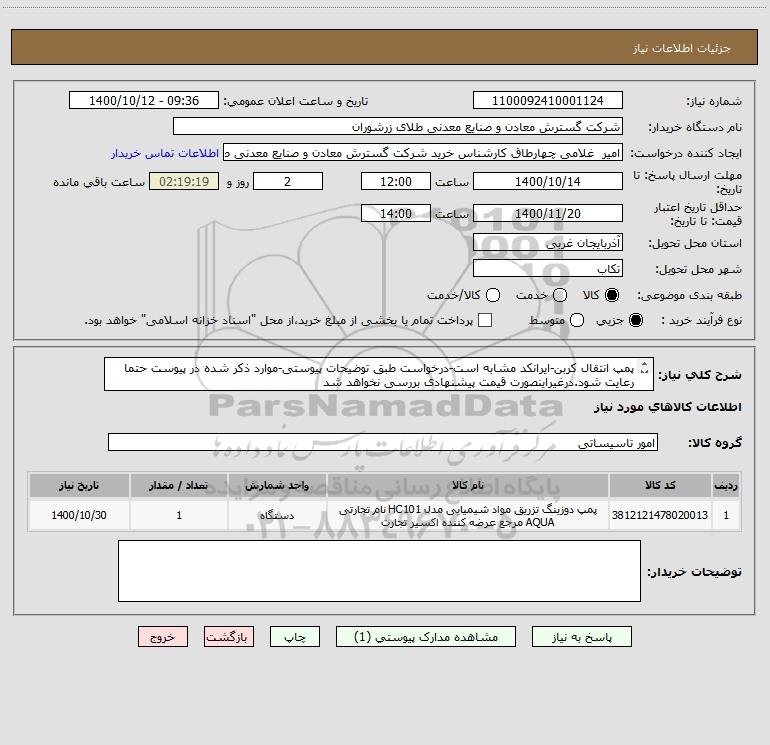The image size is (770, 745).
Task: Click the بازگشت back button
Action: [229, 636]
